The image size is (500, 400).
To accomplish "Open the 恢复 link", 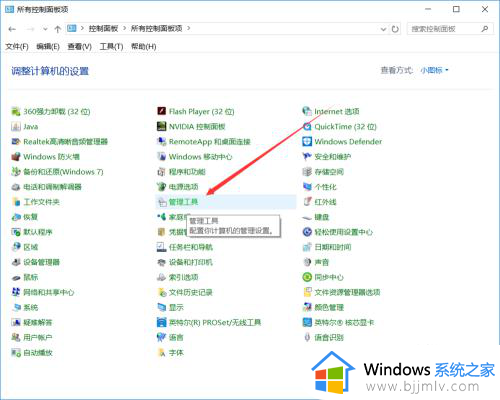I will click(31, 217).
